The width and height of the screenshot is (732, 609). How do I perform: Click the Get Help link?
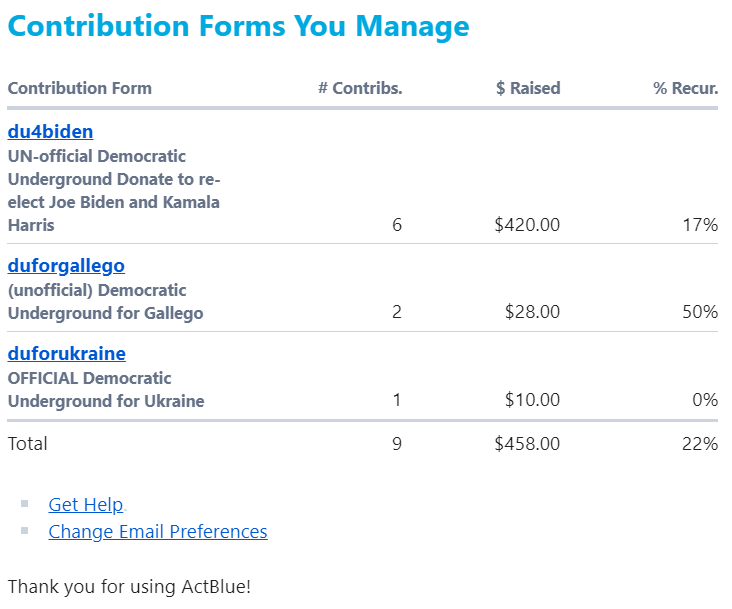(86, 505)
